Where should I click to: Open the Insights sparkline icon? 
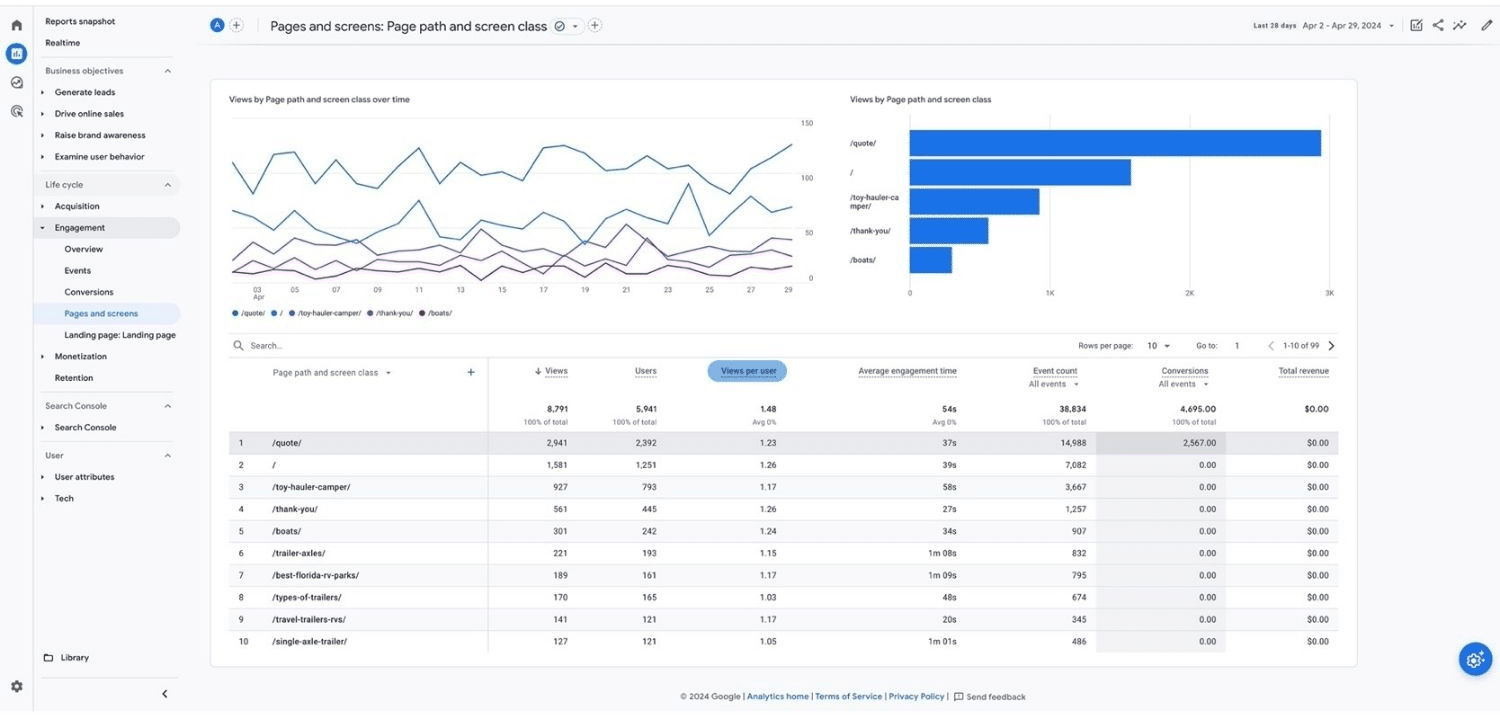tap(1460, 25)
